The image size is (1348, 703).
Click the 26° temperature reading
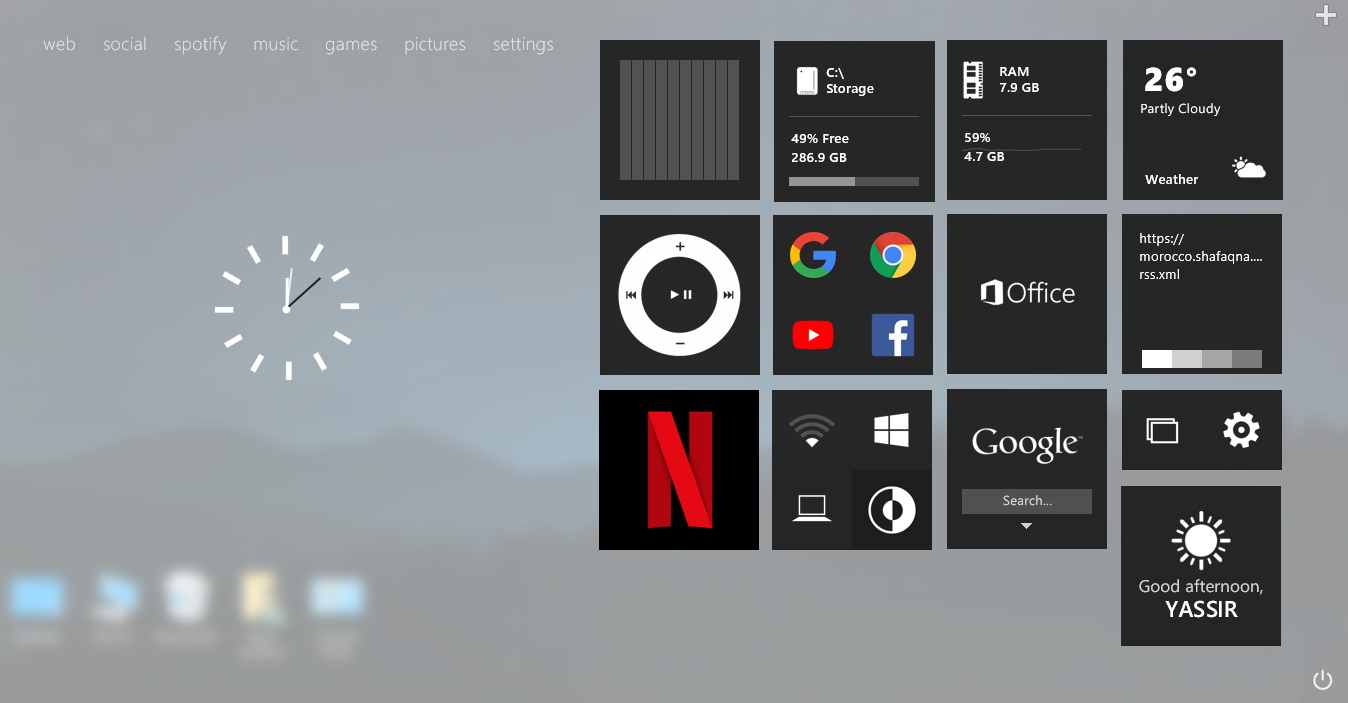pos(1170,79)
